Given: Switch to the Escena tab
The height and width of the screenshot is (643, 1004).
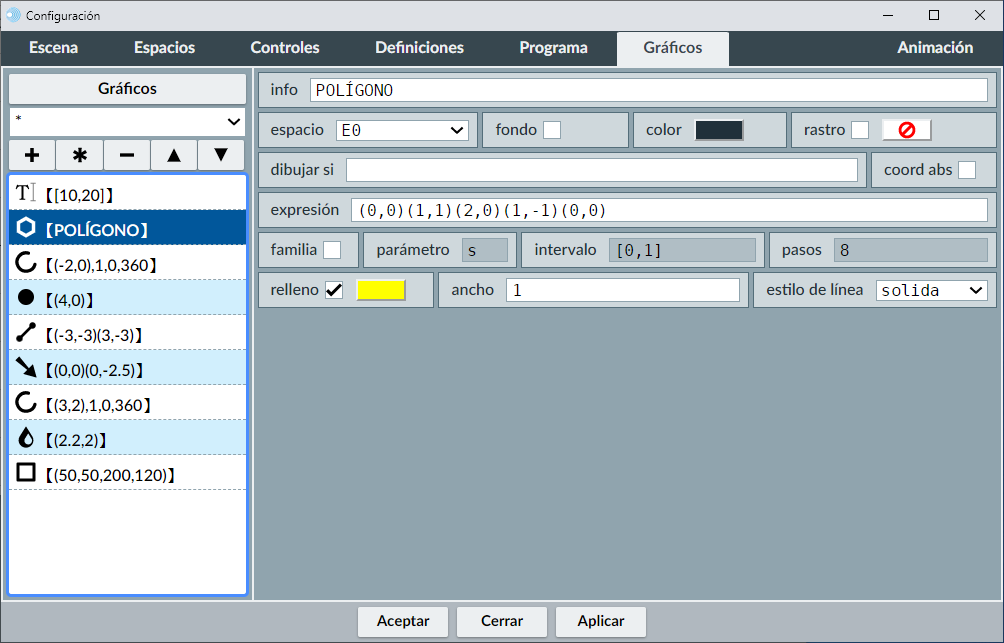Looking at the screenshot, I should [53, 48].
